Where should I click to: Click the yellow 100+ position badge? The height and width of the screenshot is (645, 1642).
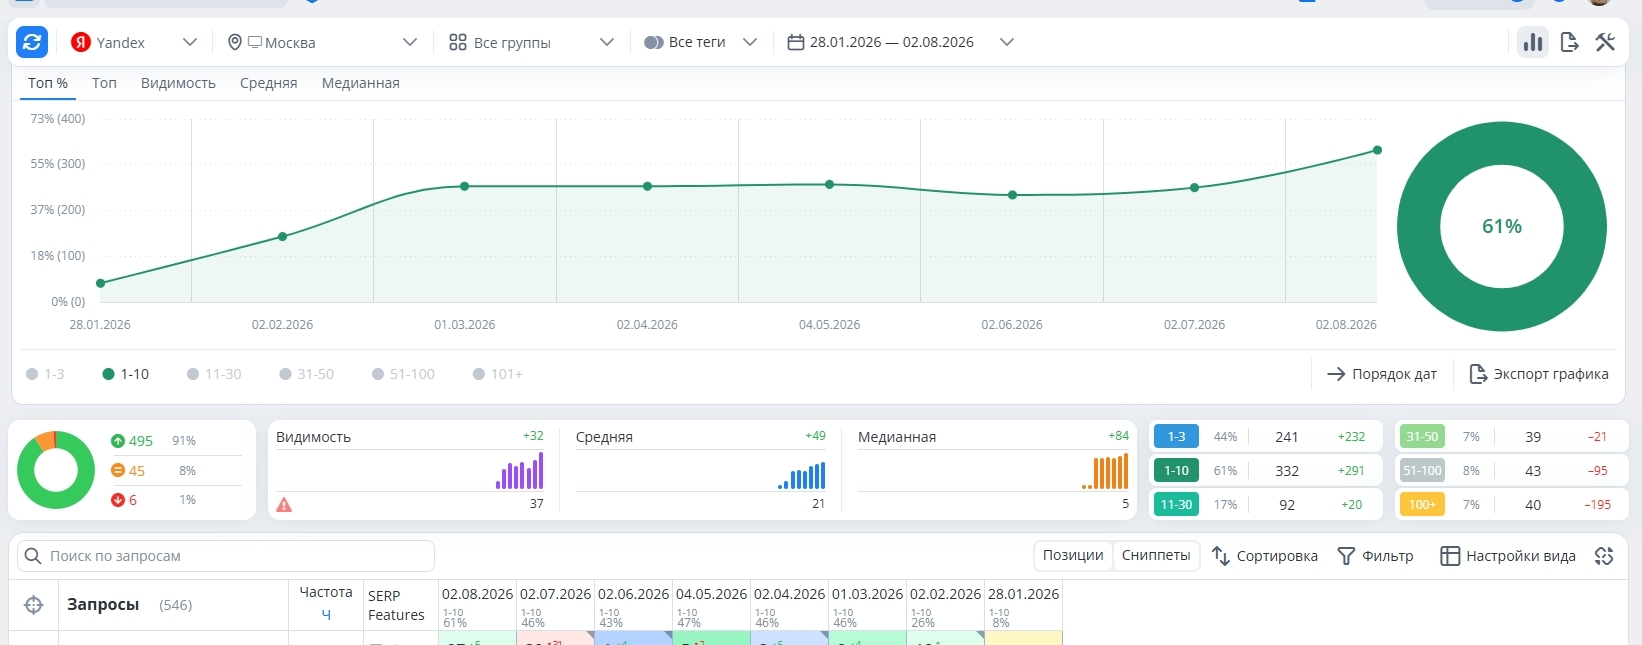[x=1422, y=505]
